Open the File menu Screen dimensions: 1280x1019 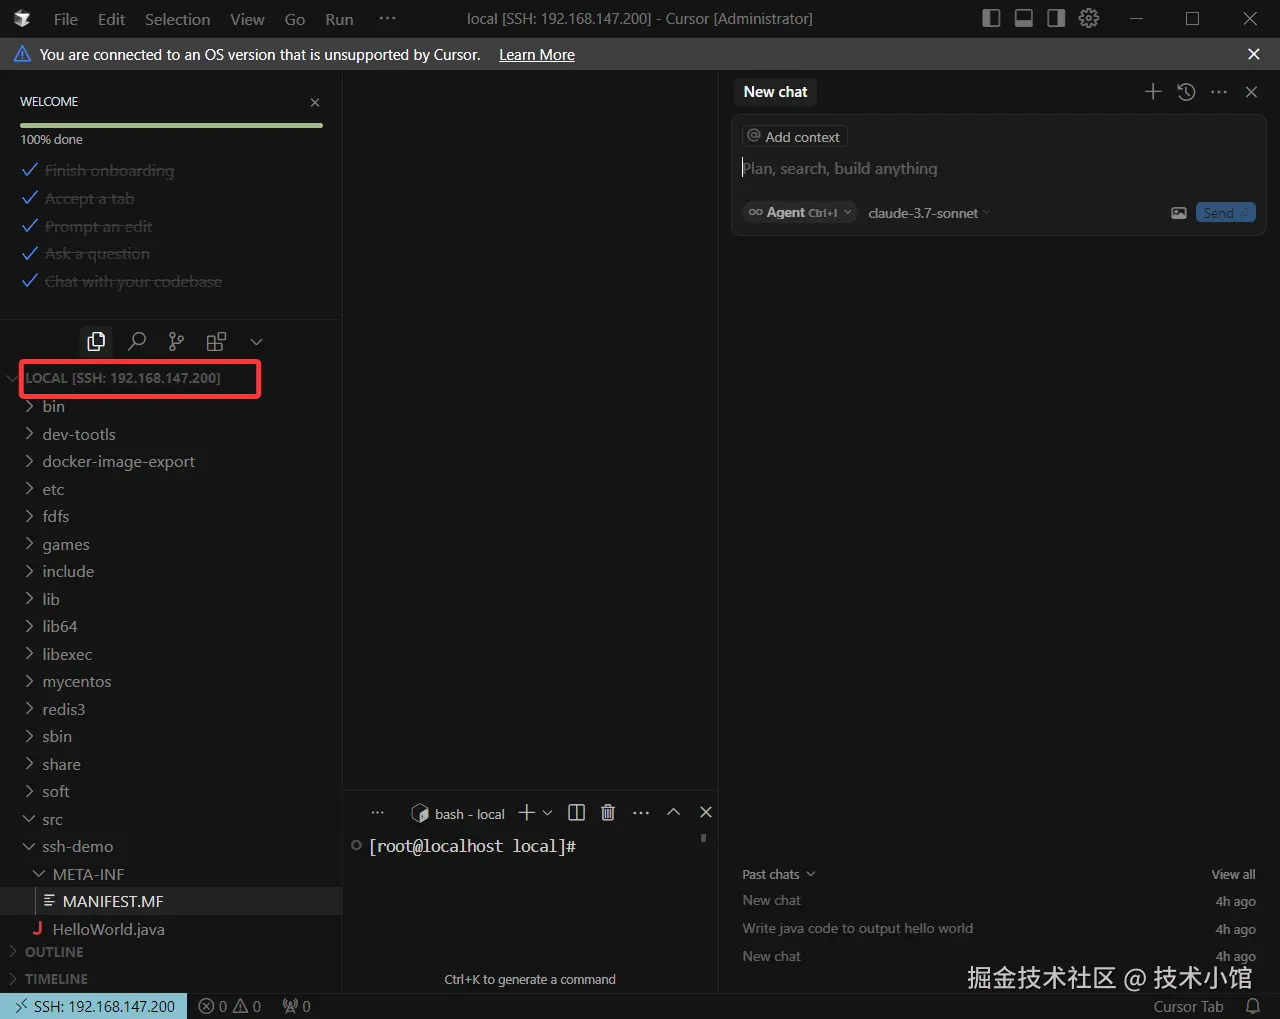[65, 19]
